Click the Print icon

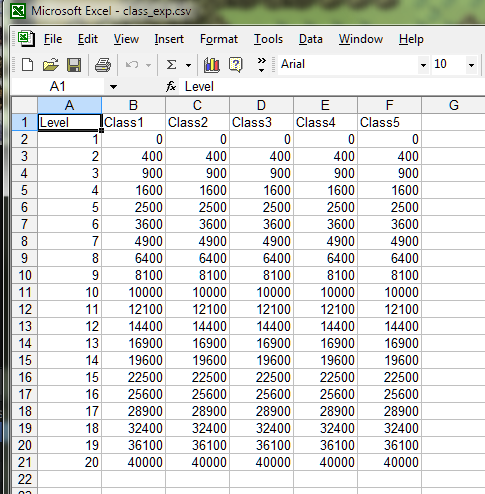(x=103, y=64)
